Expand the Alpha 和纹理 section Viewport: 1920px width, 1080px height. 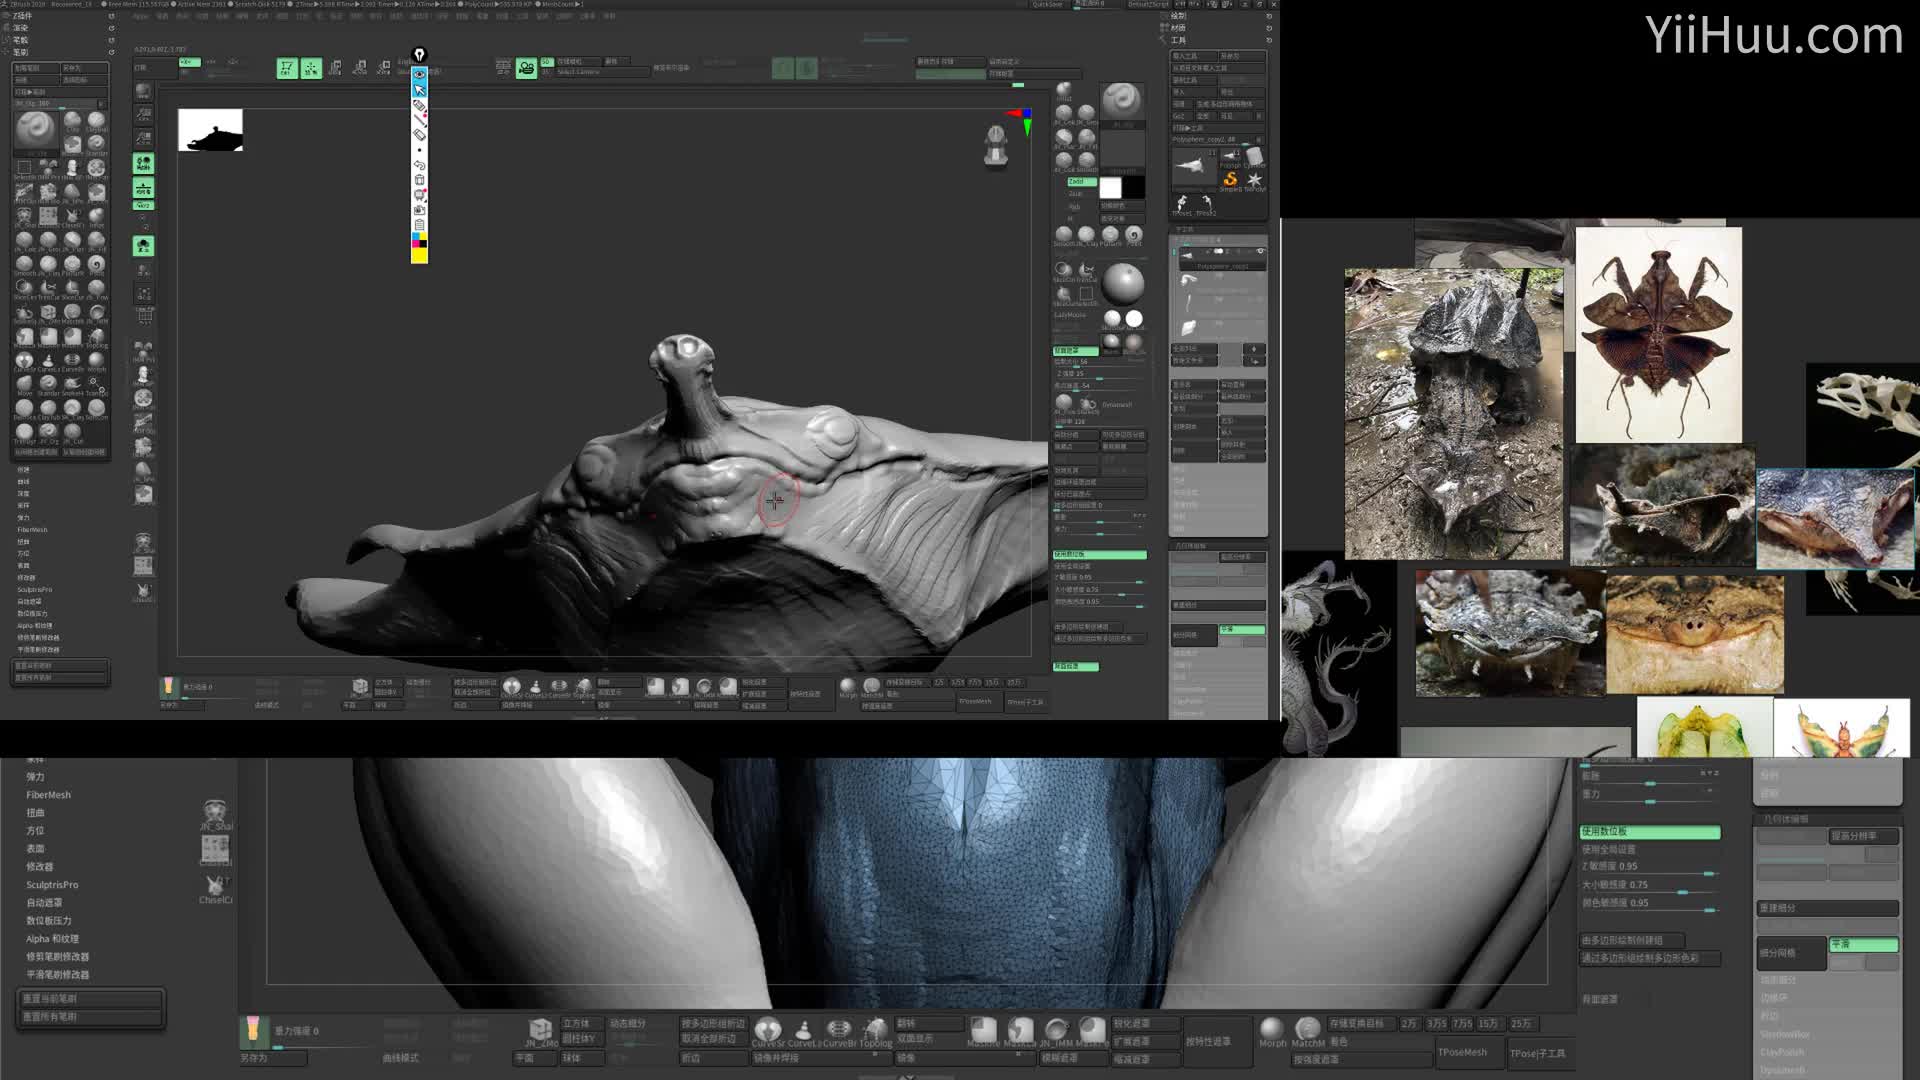tap(52, 939)
